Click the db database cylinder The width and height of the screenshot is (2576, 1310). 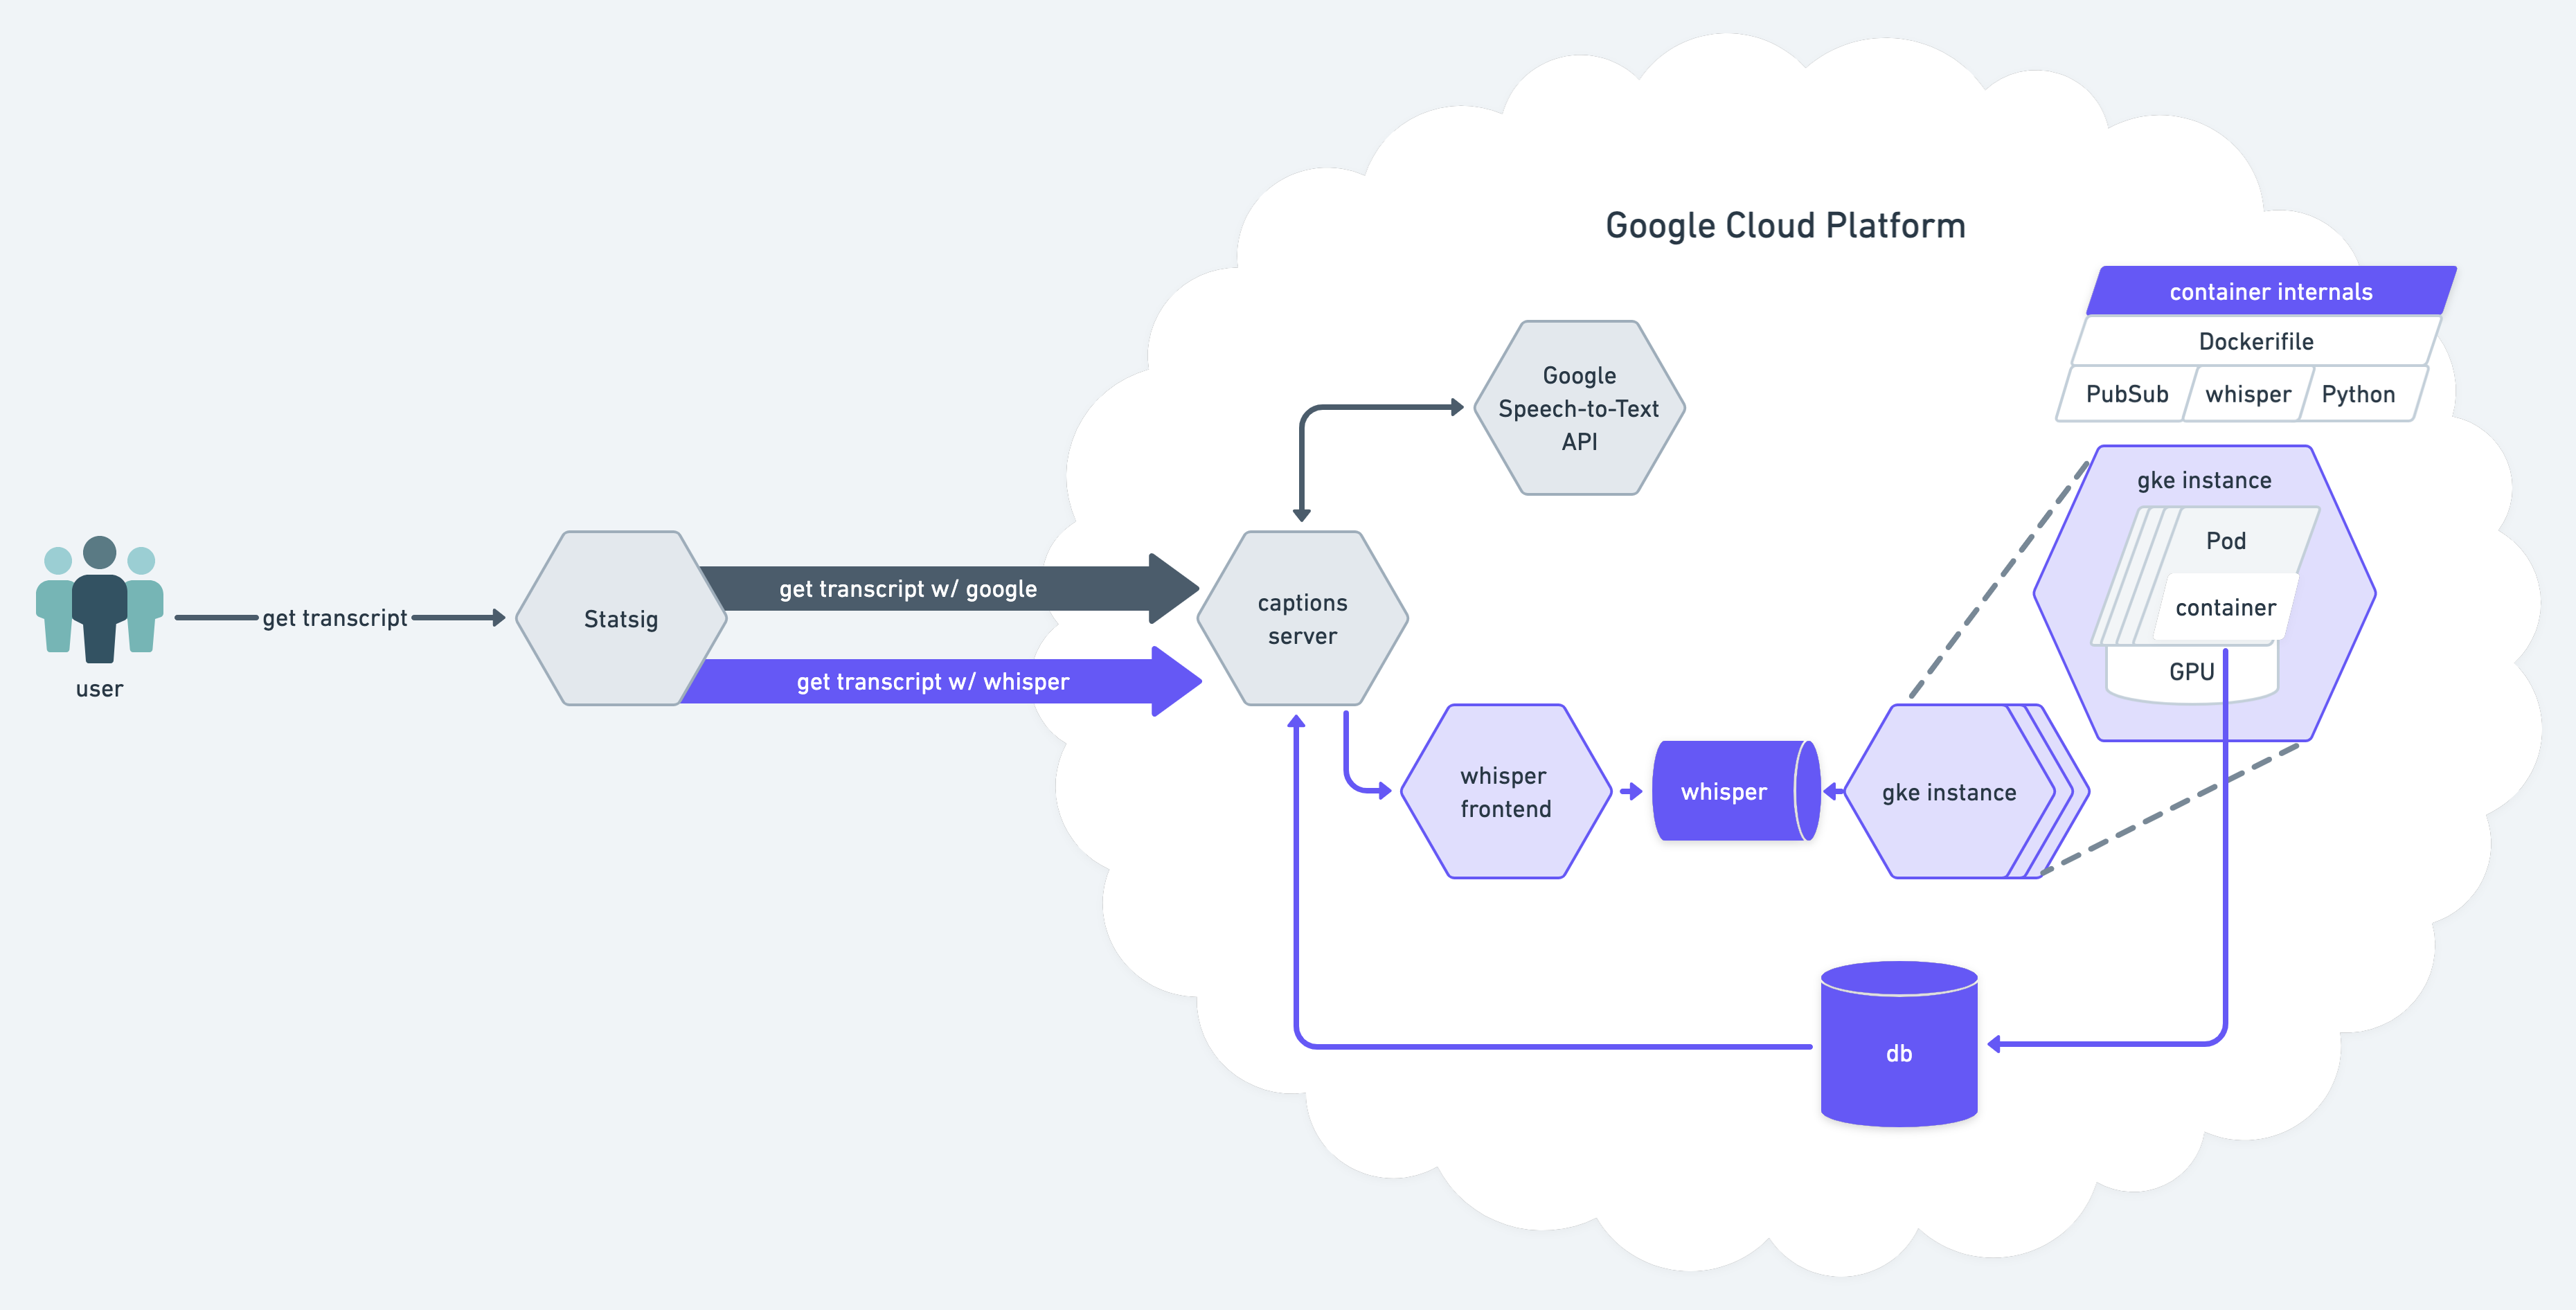point(1898,1052)
